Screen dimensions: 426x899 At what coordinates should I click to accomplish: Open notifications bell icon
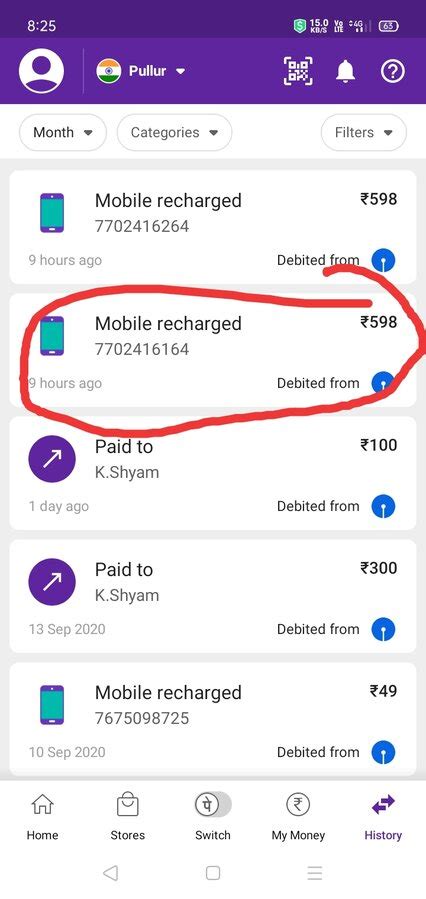click(x=345, y=72)
